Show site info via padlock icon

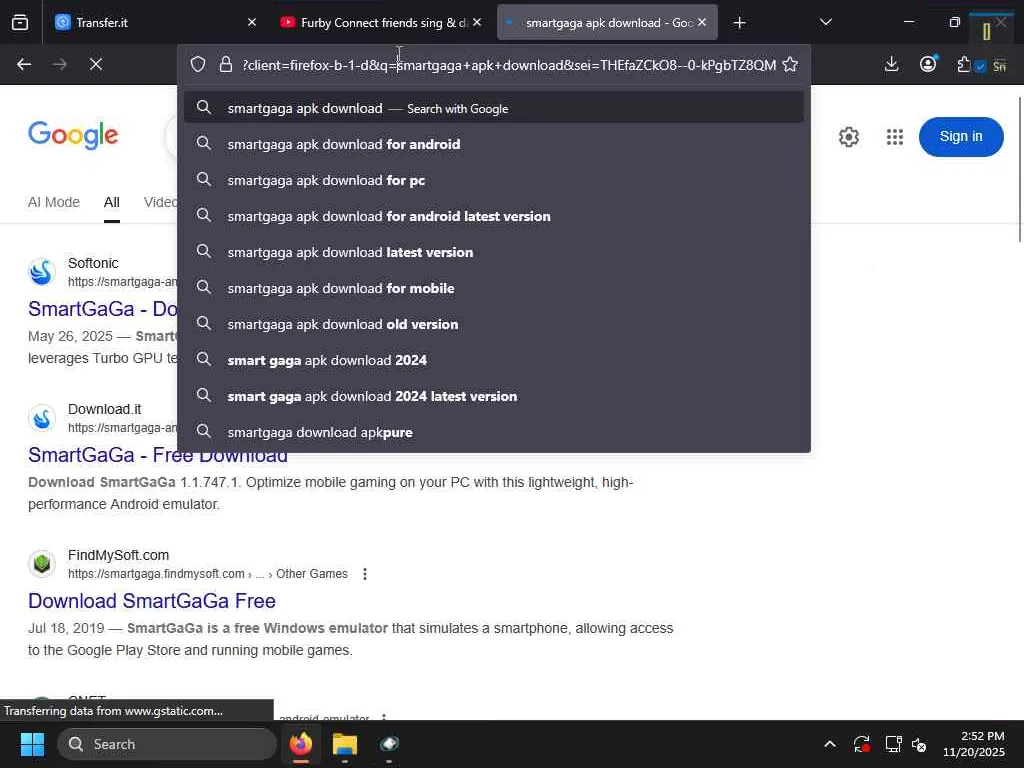point(226,65)
